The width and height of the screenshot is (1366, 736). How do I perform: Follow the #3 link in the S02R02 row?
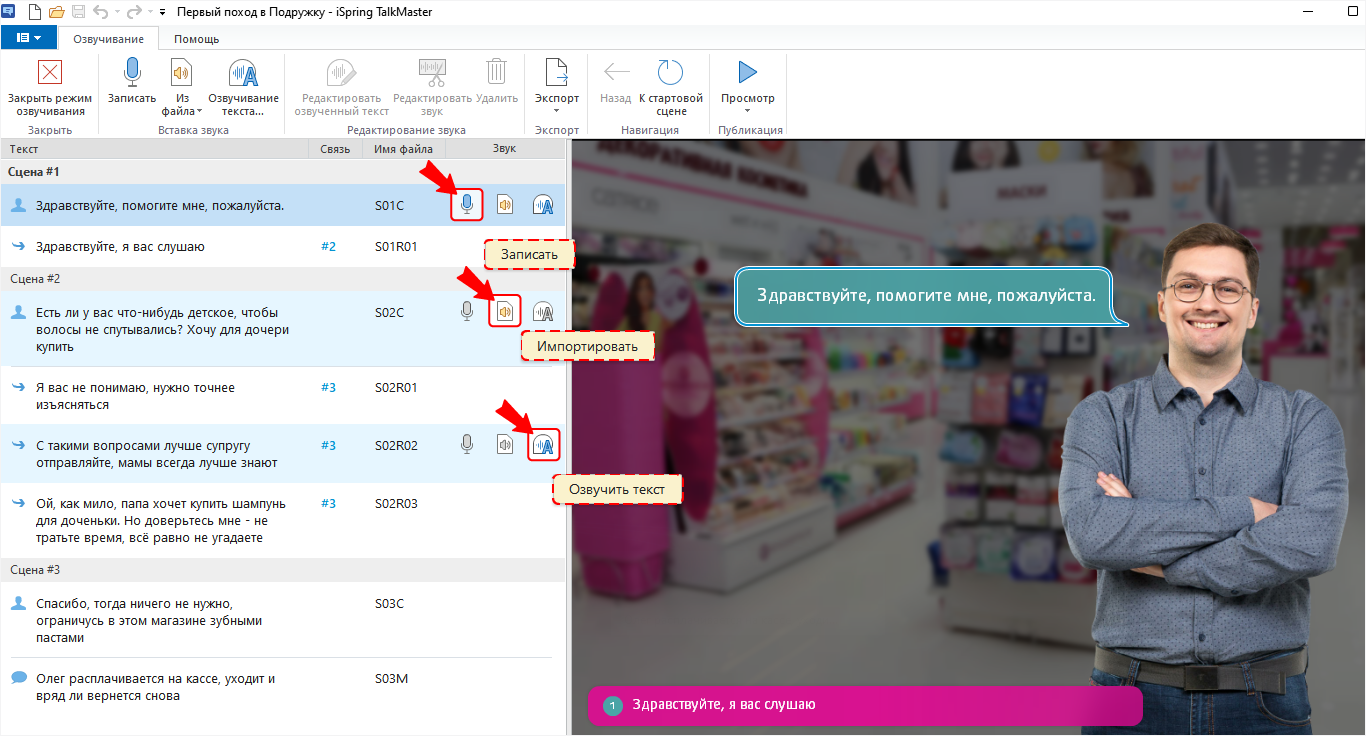pyautogui.click(x=329, y=445)
